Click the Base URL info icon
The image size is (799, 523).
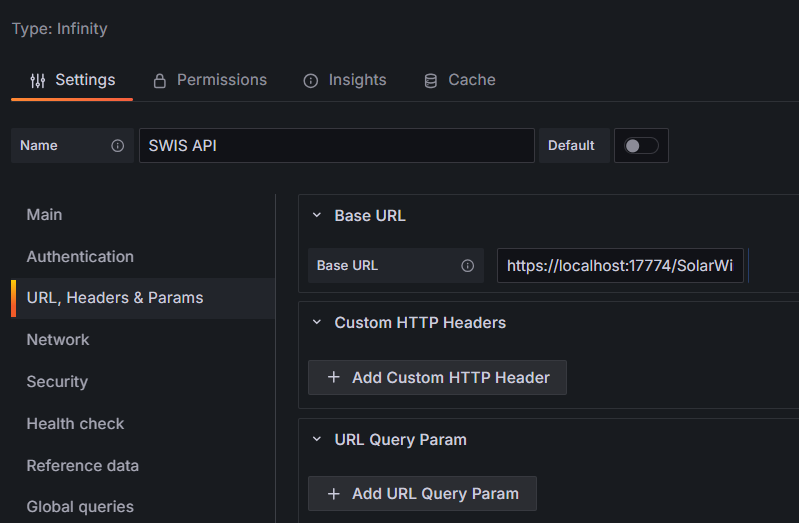467,266
